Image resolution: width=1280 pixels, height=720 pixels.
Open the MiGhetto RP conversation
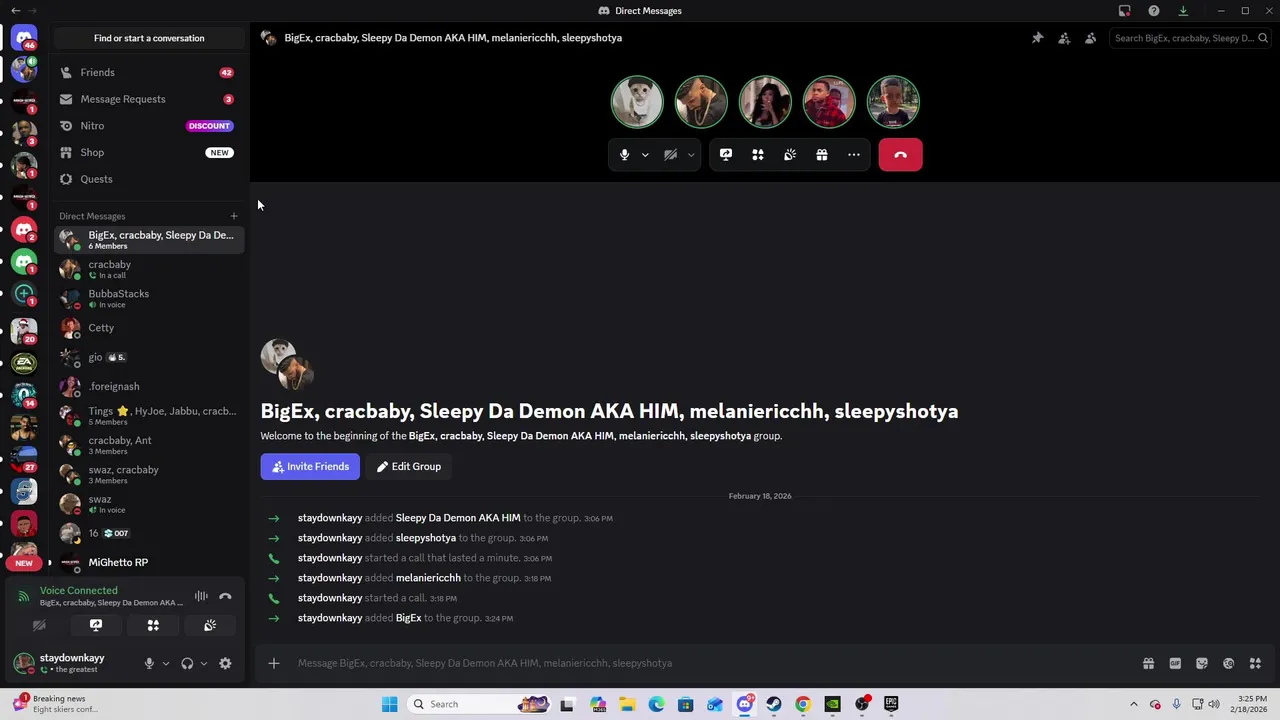(x=149, y=562)
